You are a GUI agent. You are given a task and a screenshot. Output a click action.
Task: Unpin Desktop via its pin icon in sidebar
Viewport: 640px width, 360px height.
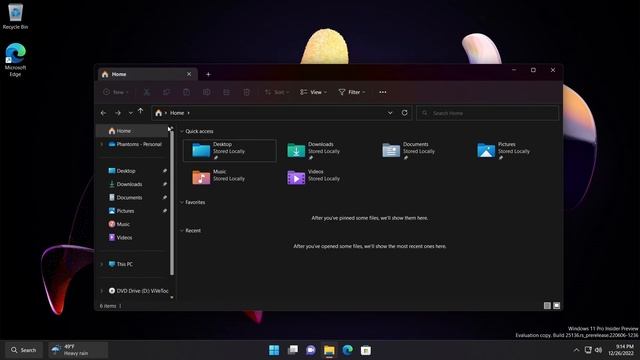click(165, 171)
